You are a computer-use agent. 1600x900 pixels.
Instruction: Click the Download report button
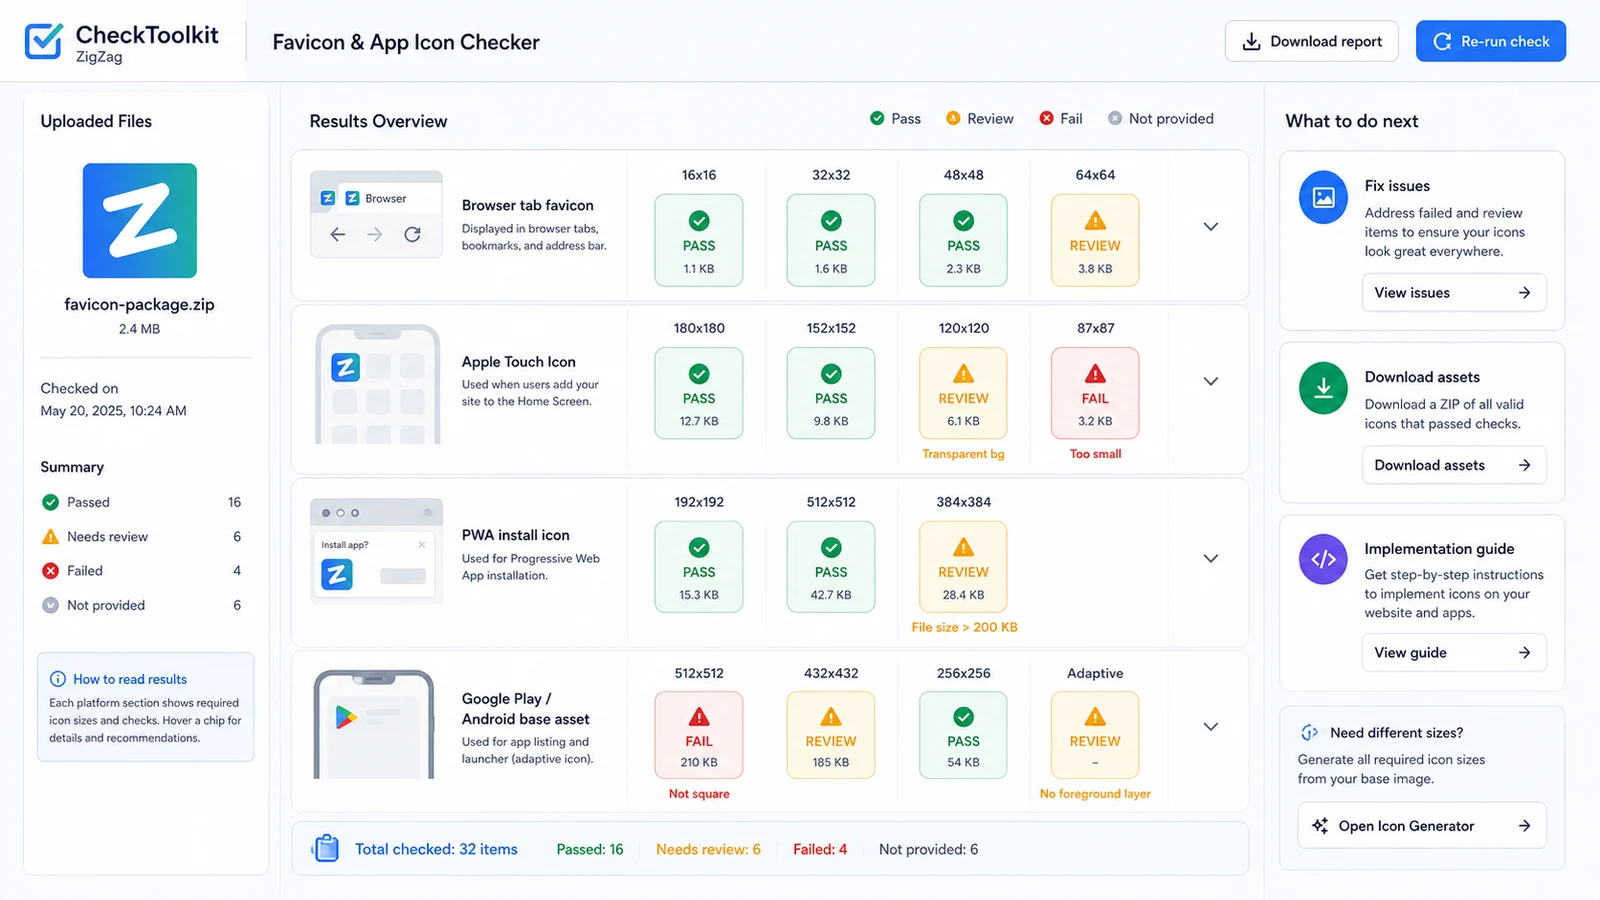1312,42
